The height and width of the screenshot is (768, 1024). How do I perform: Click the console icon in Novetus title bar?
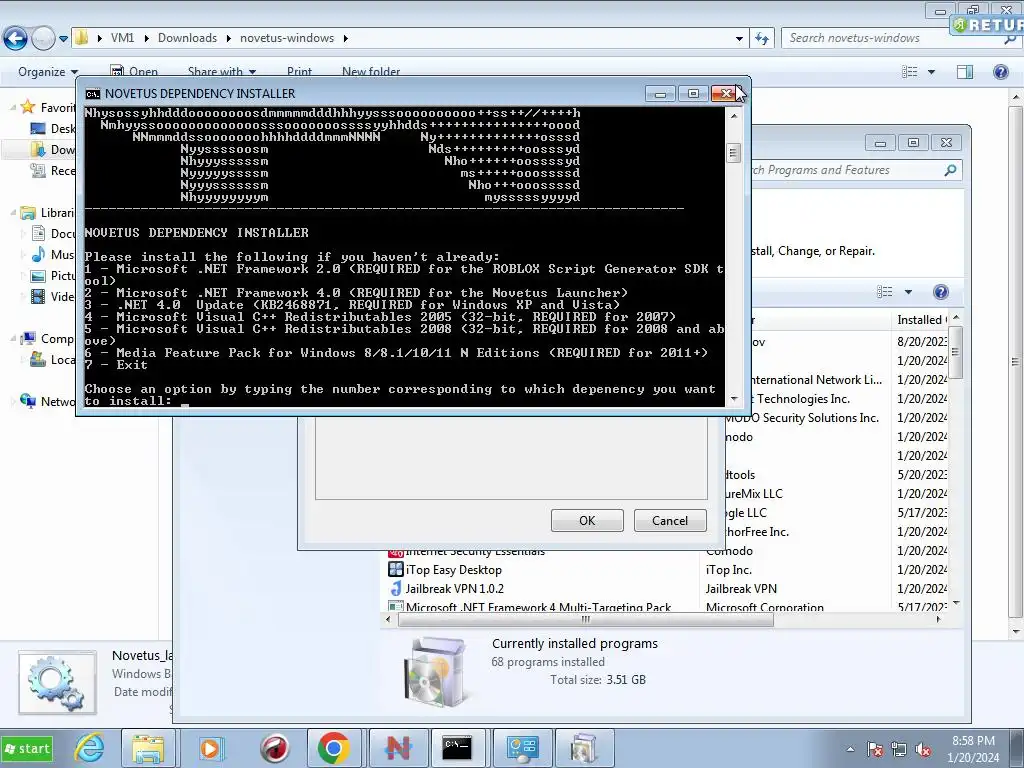point(93,94)
